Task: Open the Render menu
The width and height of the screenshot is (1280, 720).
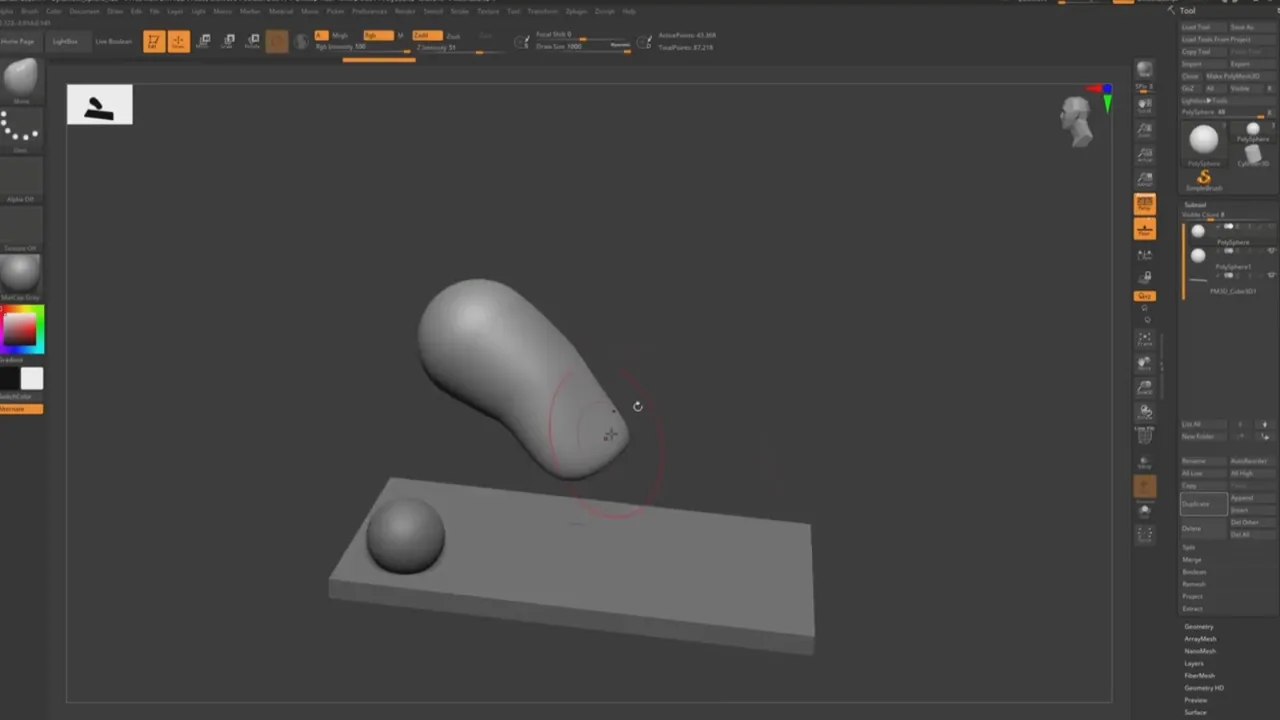Action: pyautogui.click(x=405, y=11)
